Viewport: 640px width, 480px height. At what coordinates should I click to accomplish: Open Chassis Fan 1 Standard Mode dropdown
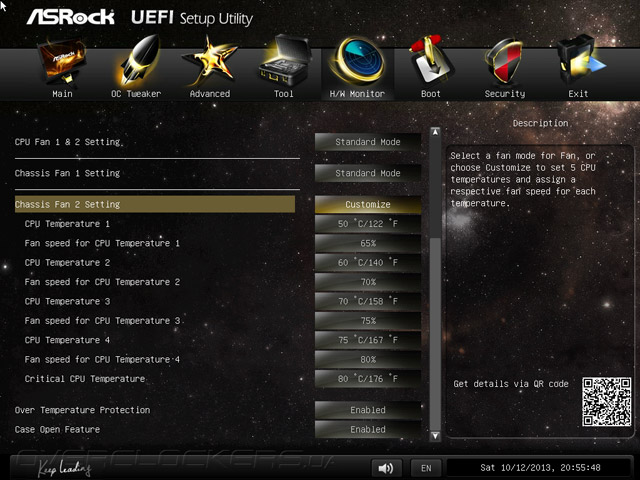368,173
